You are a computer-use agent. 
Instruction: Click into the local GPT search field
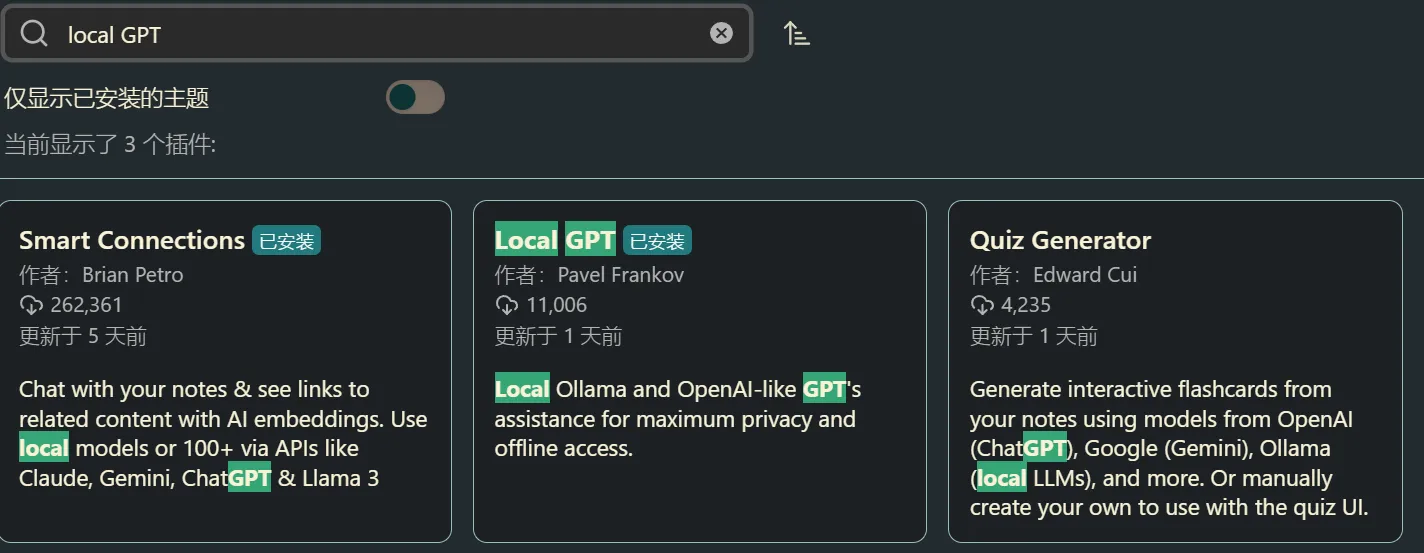377,34
